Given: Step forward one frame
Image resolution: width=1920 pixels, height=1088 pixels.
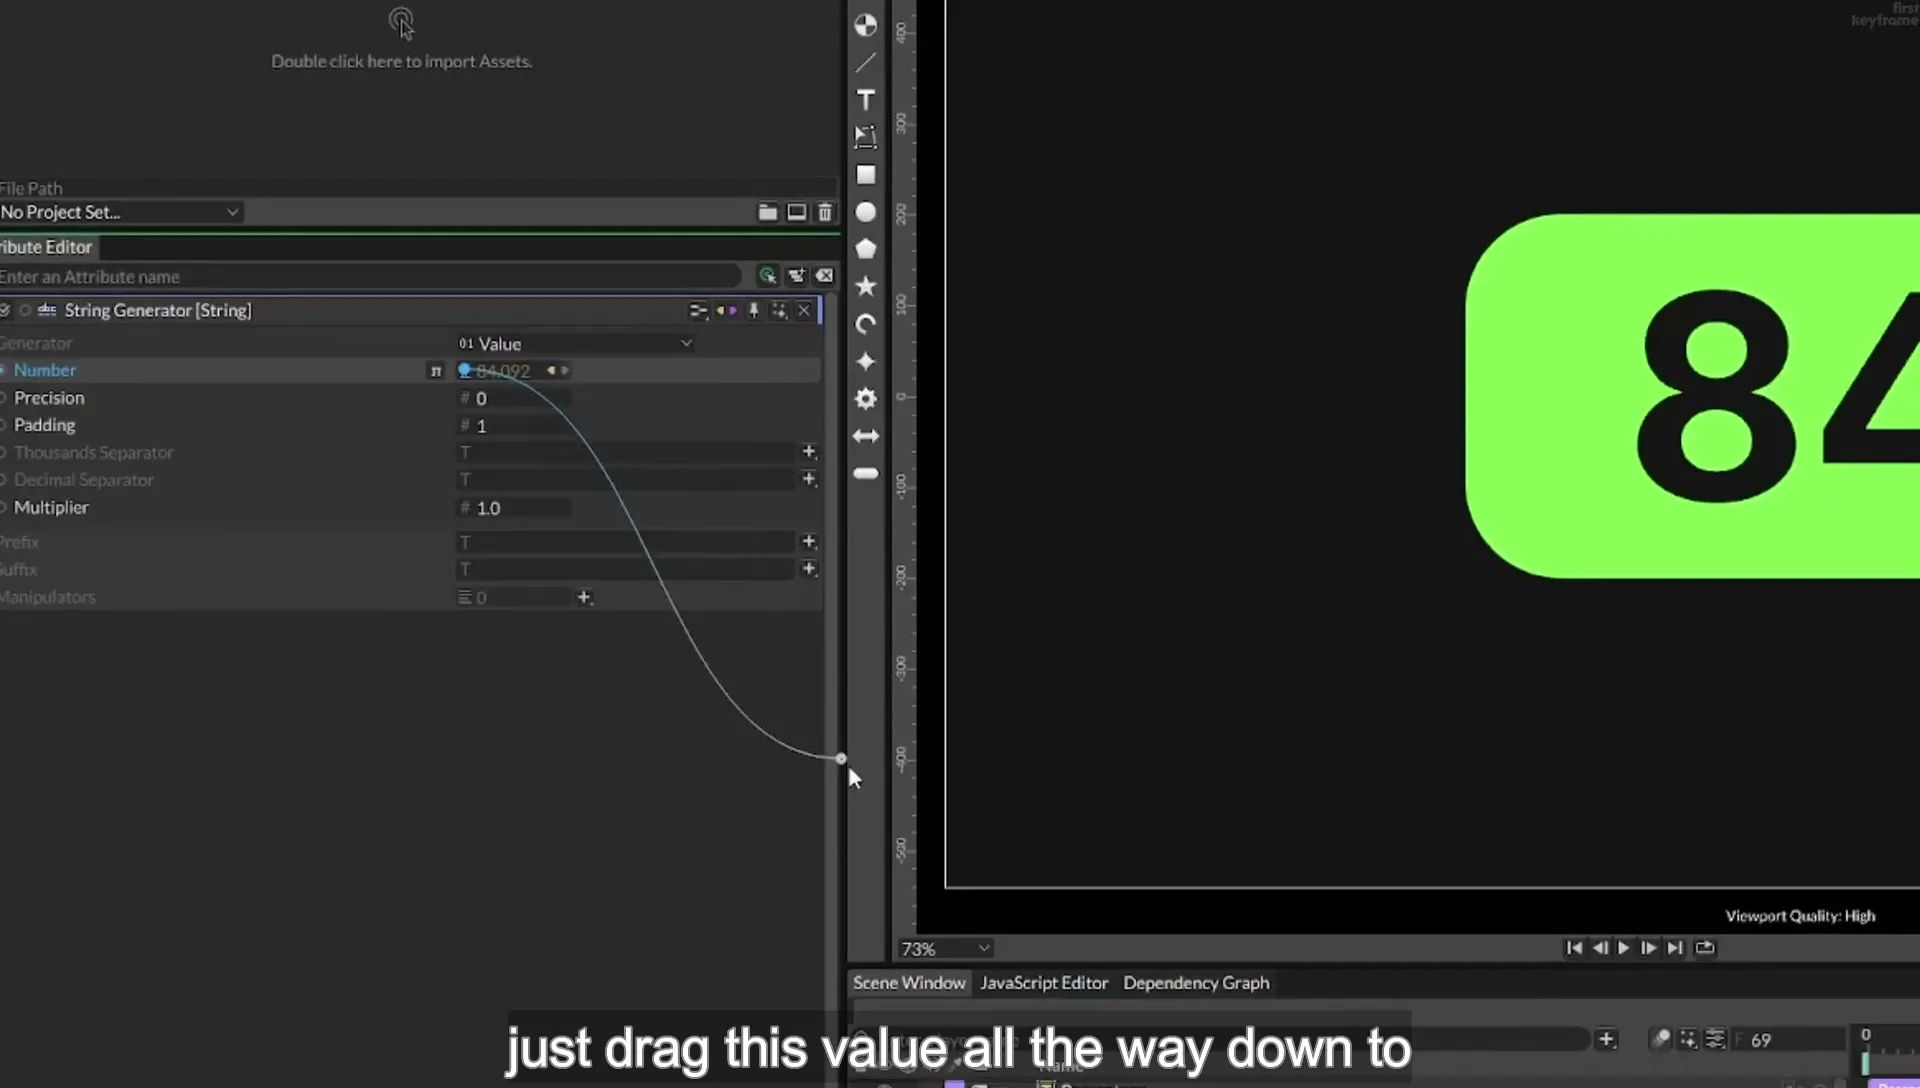Looking at the screenshot, I should [1649, 948].
